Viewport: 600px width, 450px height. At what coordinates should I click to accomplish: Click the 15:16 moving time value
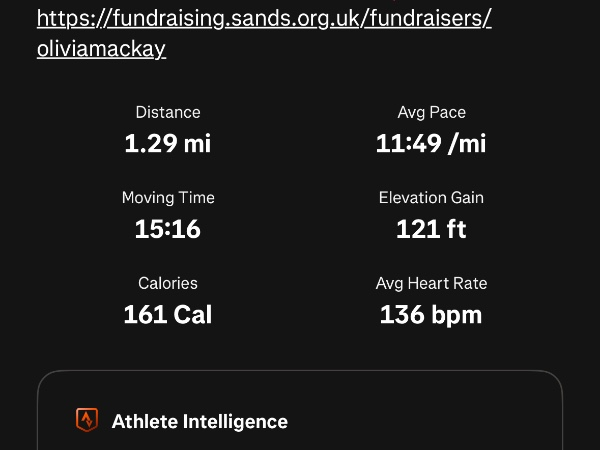pyautogui.click(x=168, y=229)
